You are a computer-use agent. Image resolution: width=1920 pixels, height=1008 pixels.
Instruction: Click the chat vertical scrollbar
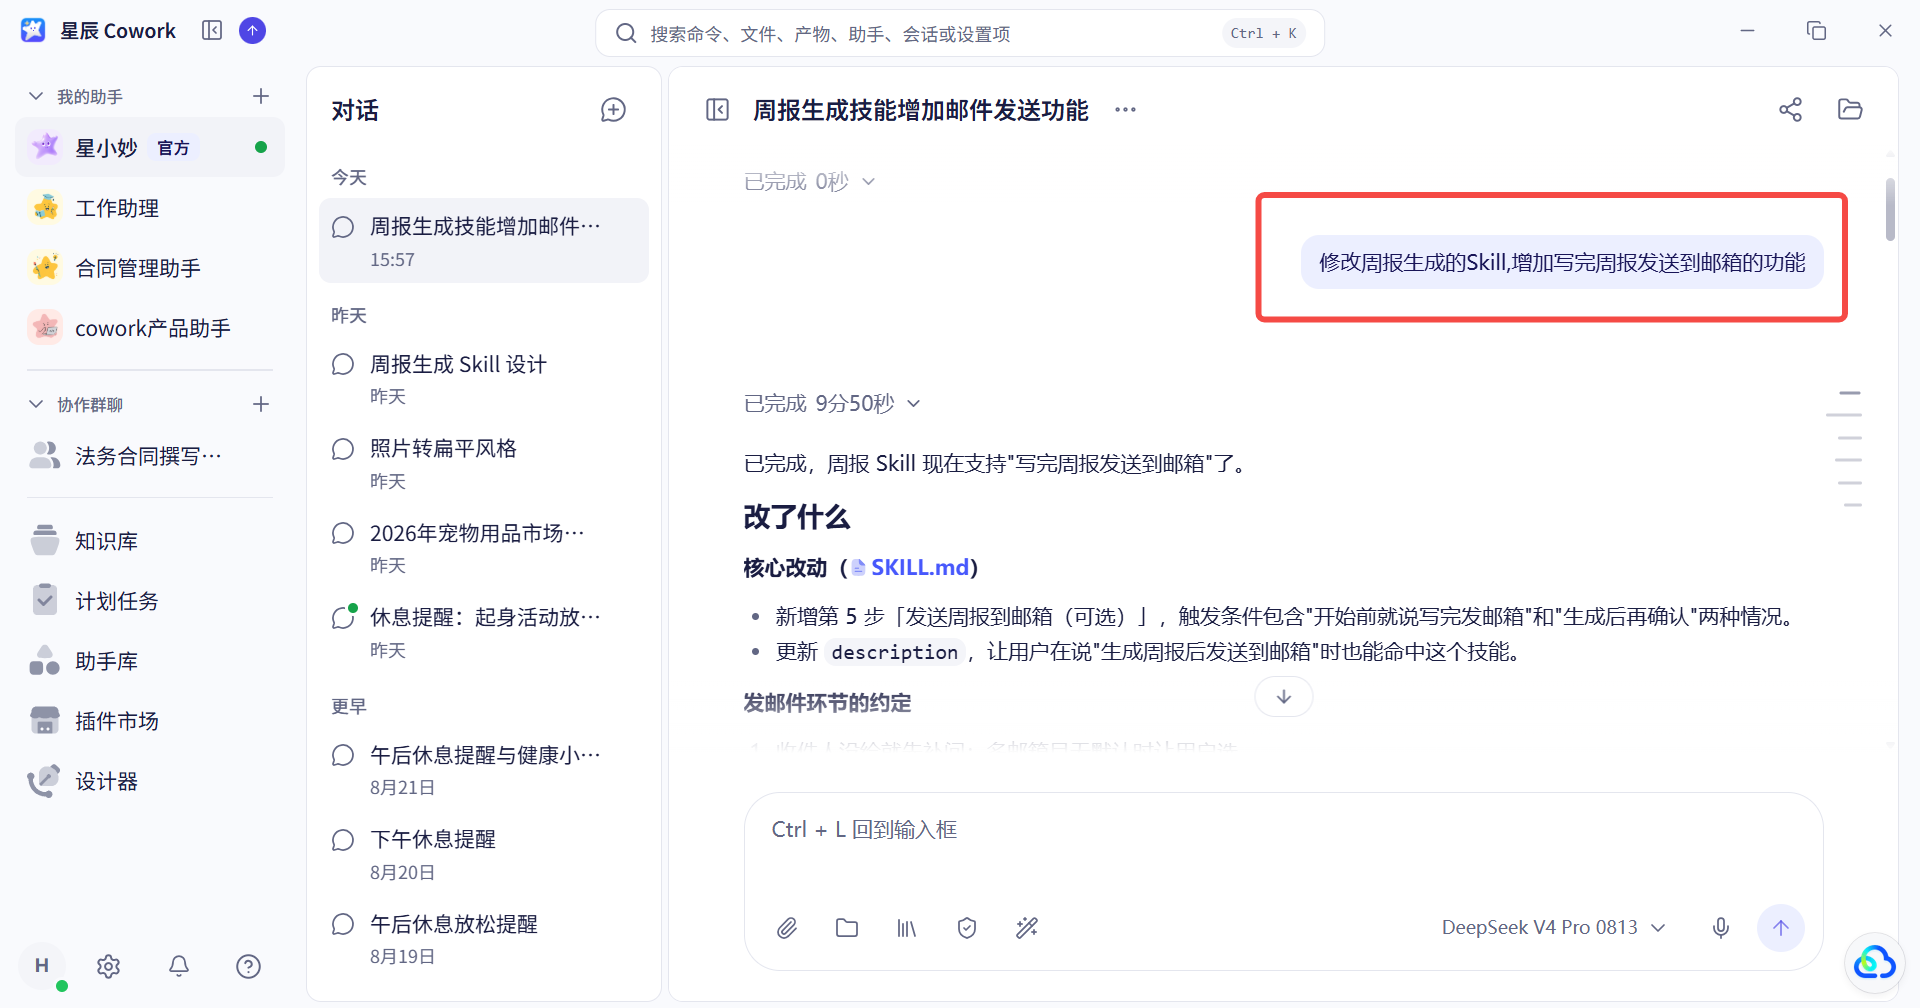coord(1890,209)
